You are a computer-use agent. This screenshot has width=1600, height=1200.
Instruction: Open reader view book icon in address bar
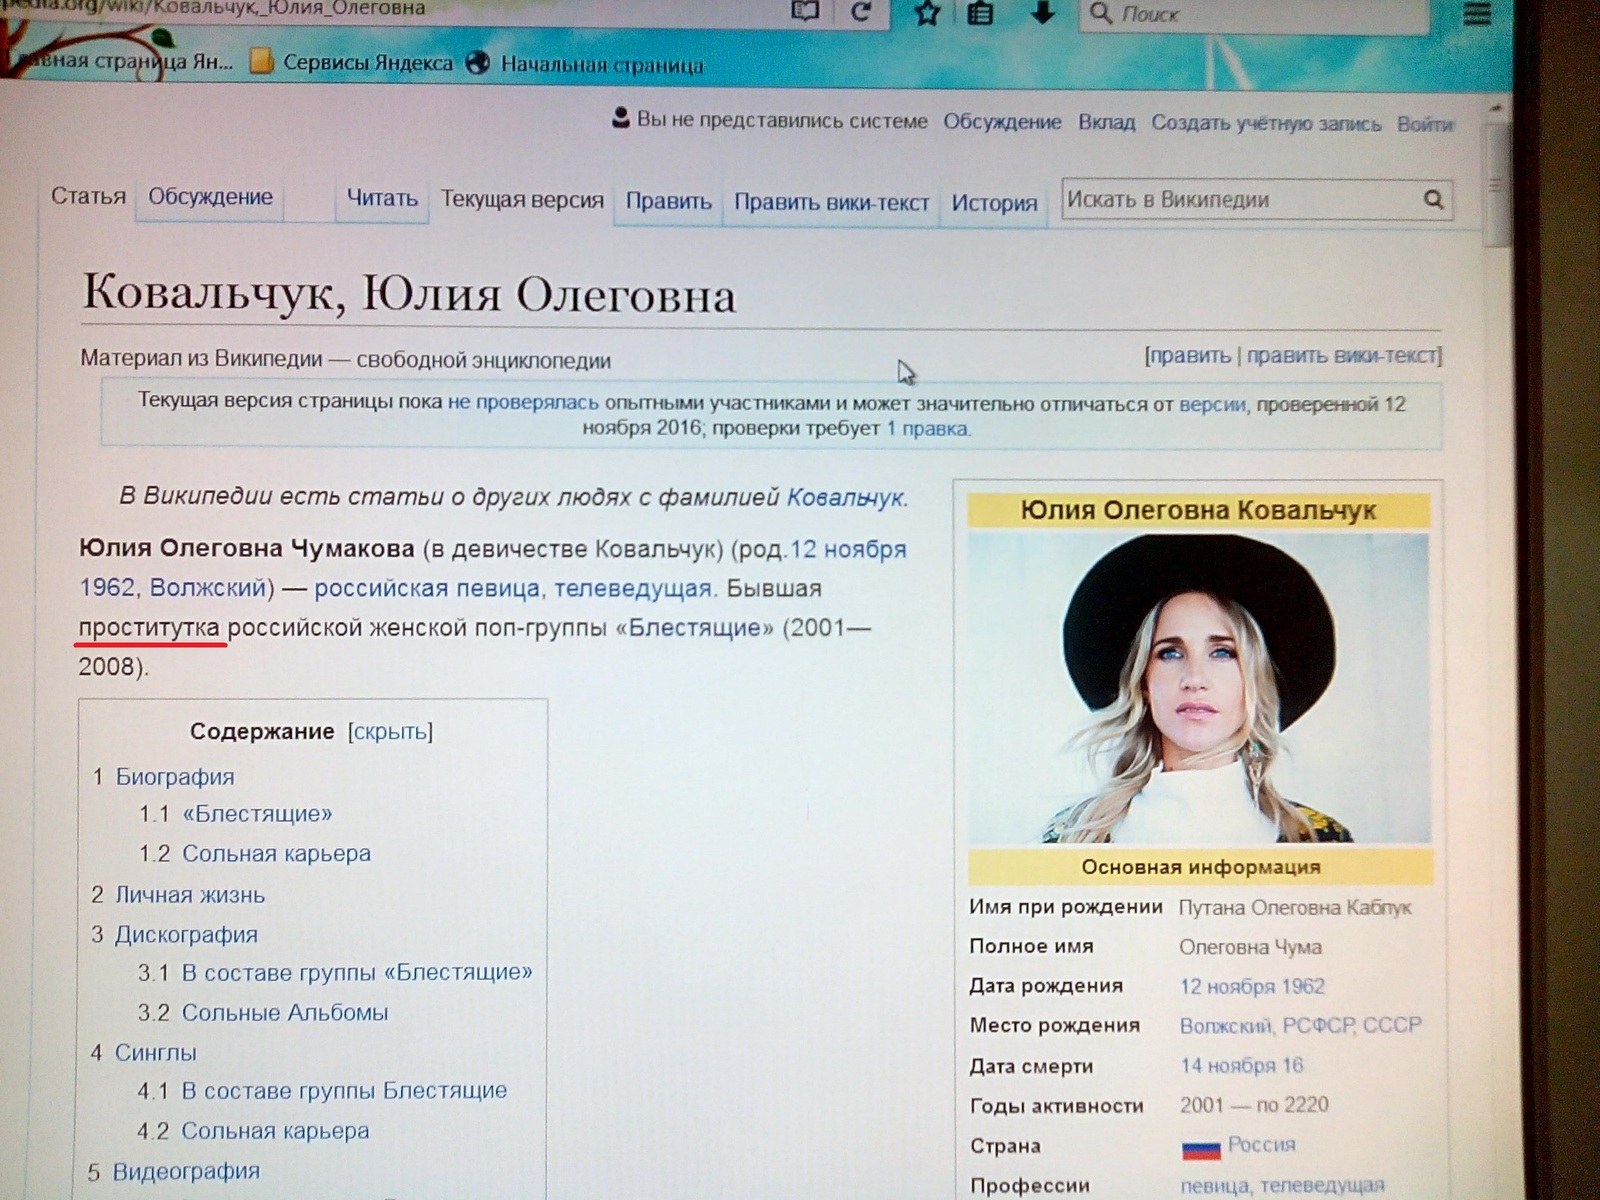pos(805,12)
